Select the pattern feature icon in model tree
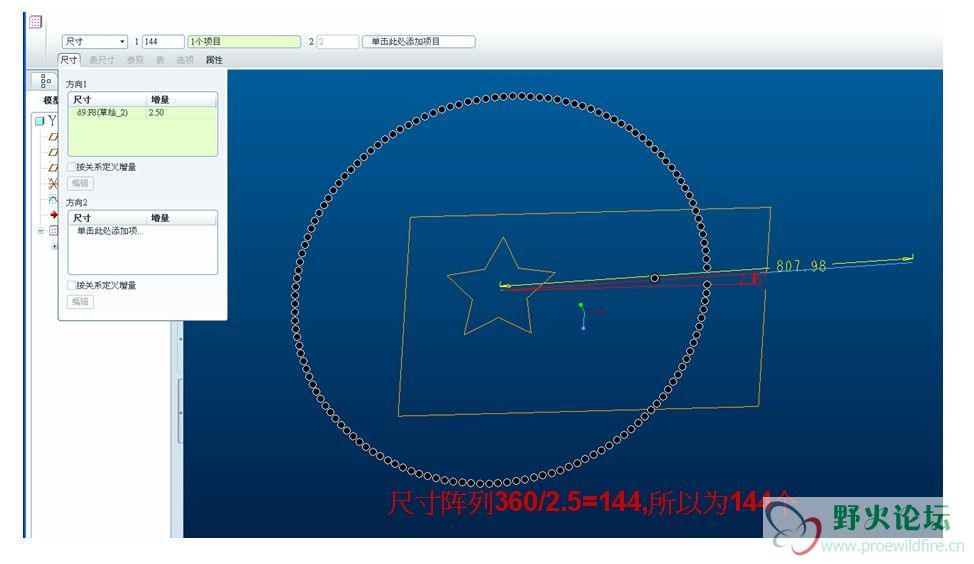The image size is (974, 564). pyautogui.click(x=53, y=230)
